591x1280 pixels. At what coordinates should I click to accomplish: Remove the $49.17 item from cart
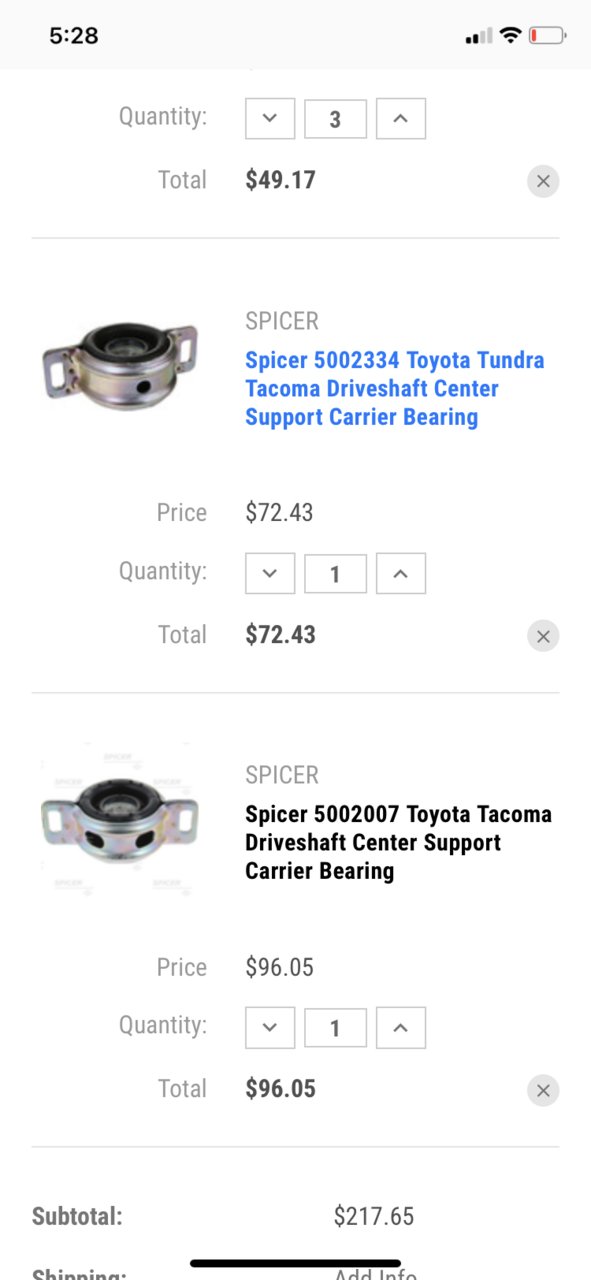click(x=543, y=181)
